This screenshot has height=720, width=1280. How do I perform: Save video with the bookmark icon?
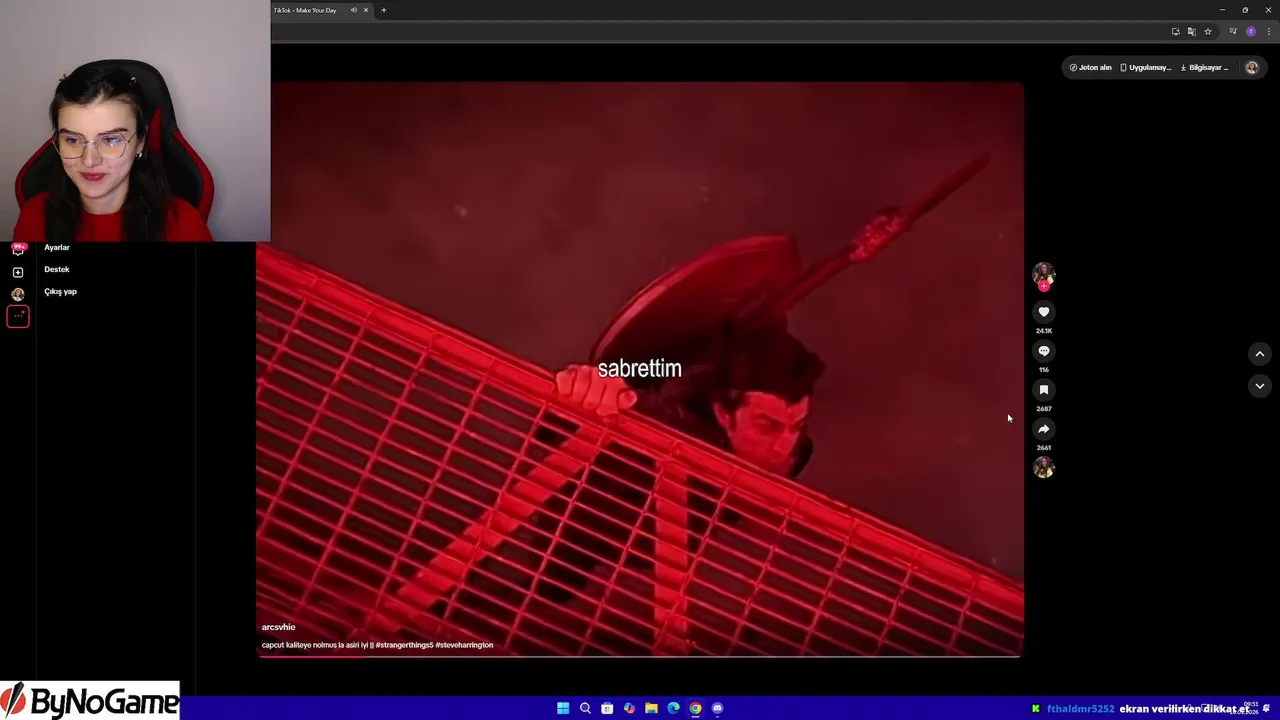[1043, 390]
